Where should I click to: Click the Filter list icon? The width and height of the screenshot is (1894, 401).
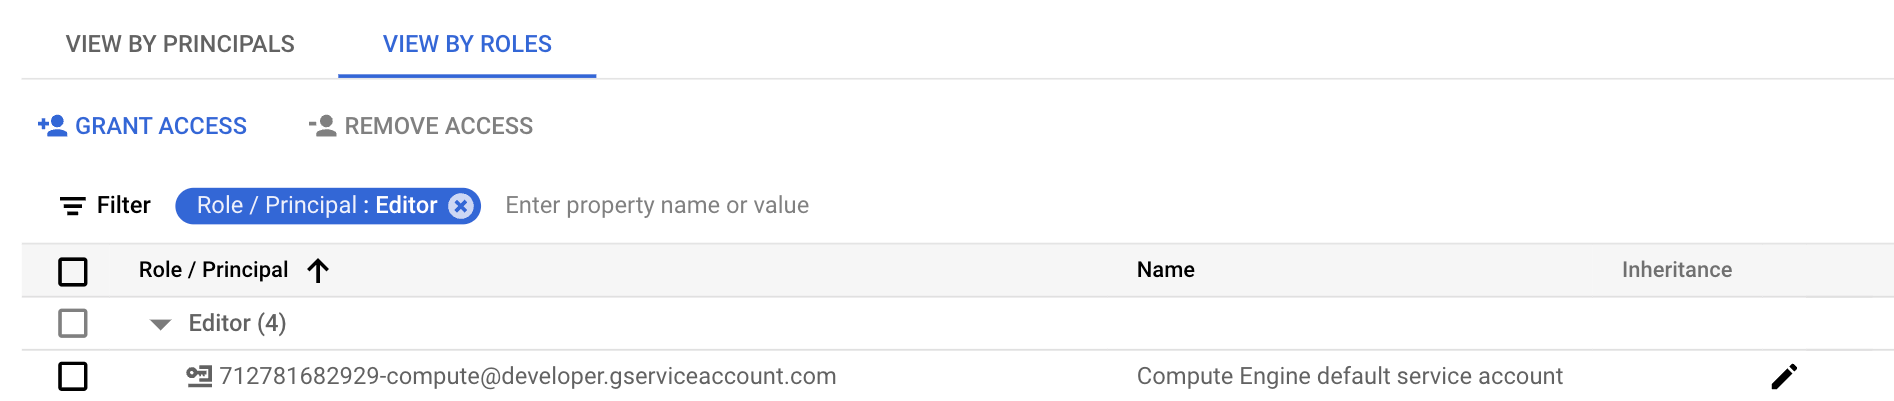click(72, 206)
